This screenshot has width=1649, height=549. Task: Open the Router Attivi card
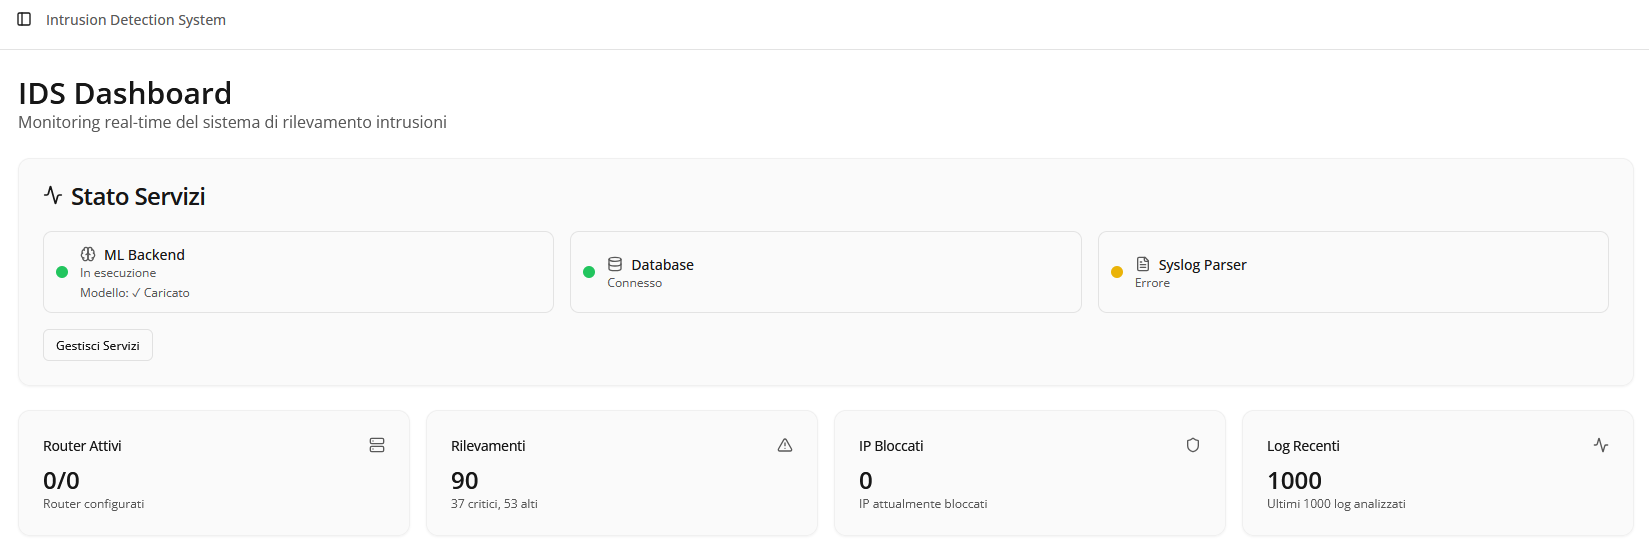[x=214, y=473]
